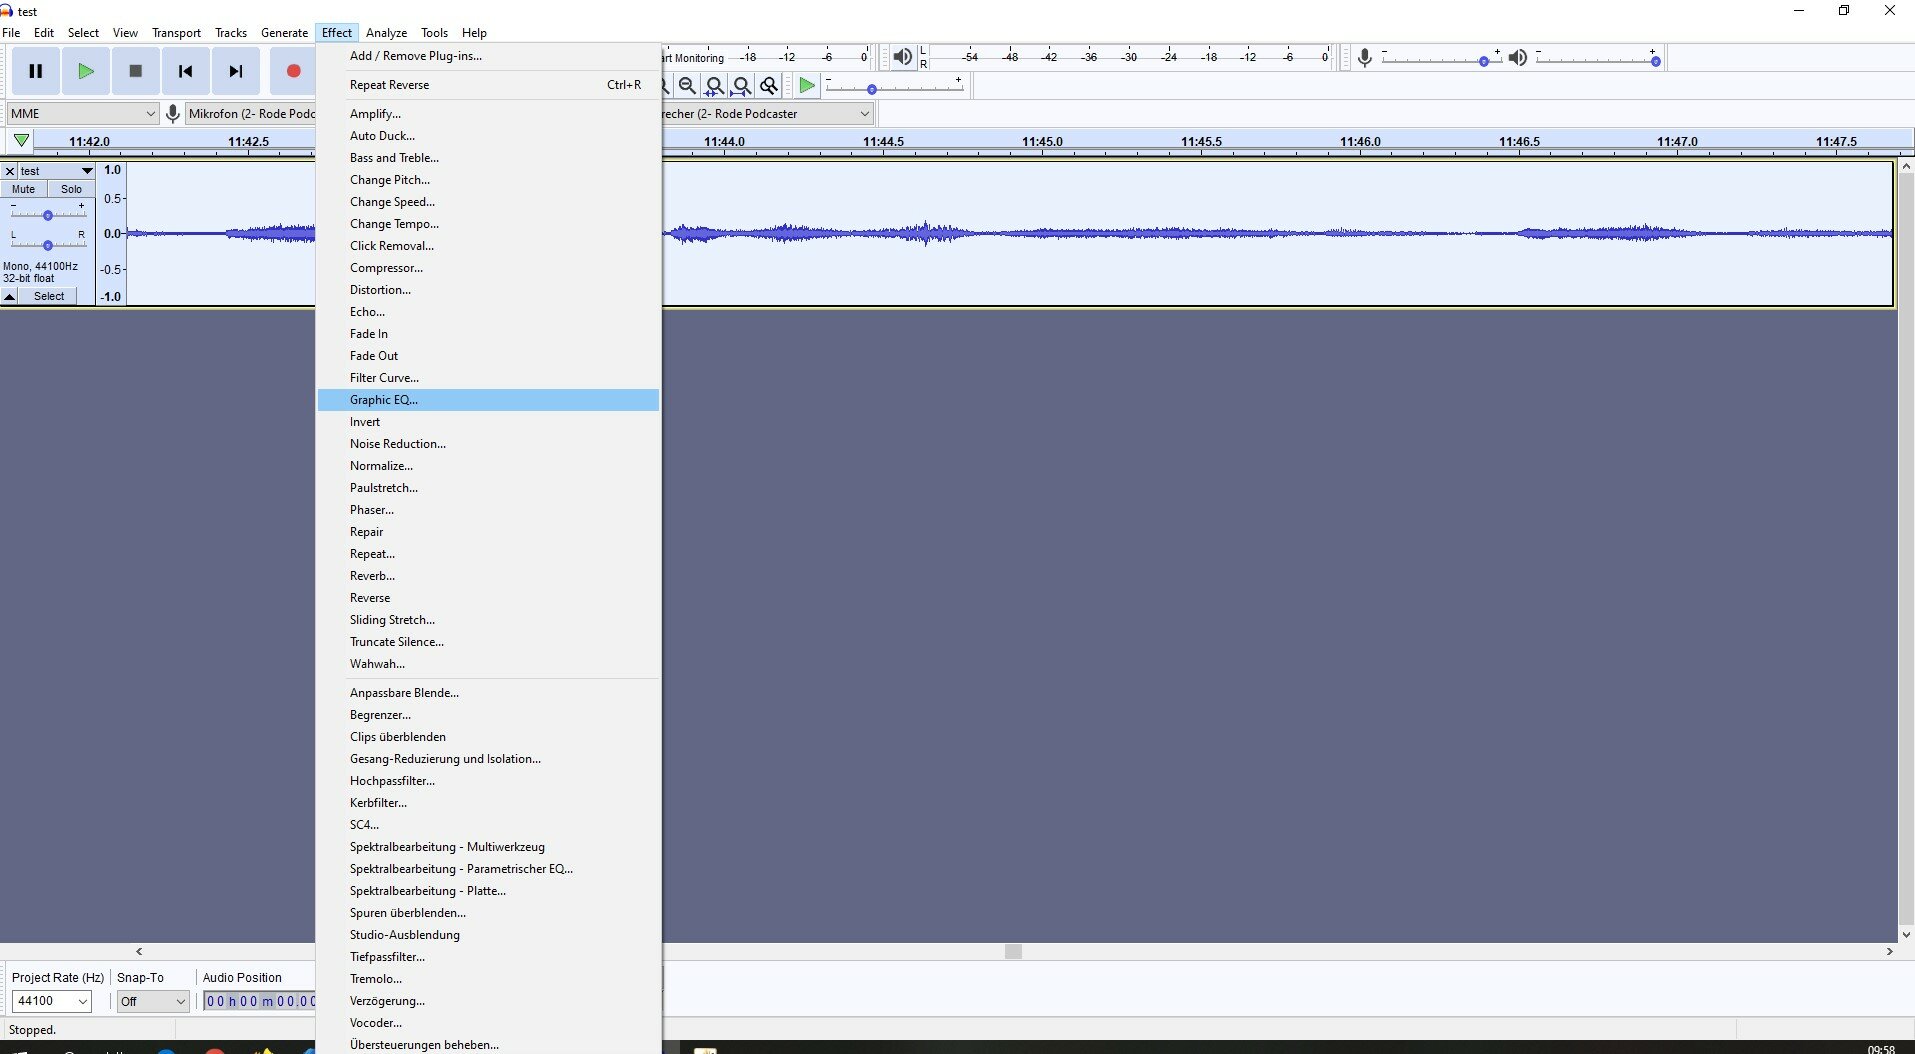The height and width of the screenshot is (1054, 1915).
Task: Click the playback meter speaker icon
Action: pos(902,57)
